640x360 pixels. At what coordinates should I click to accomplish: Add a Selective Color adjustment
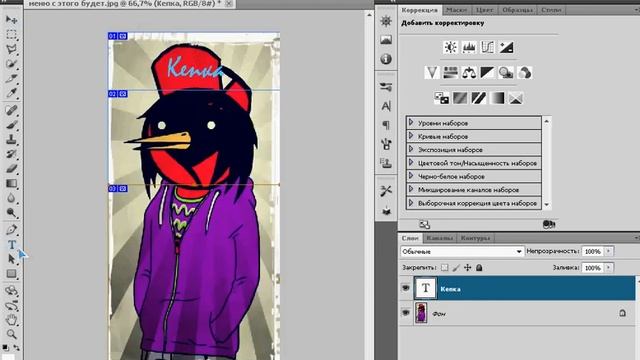[x=516, y=98]
